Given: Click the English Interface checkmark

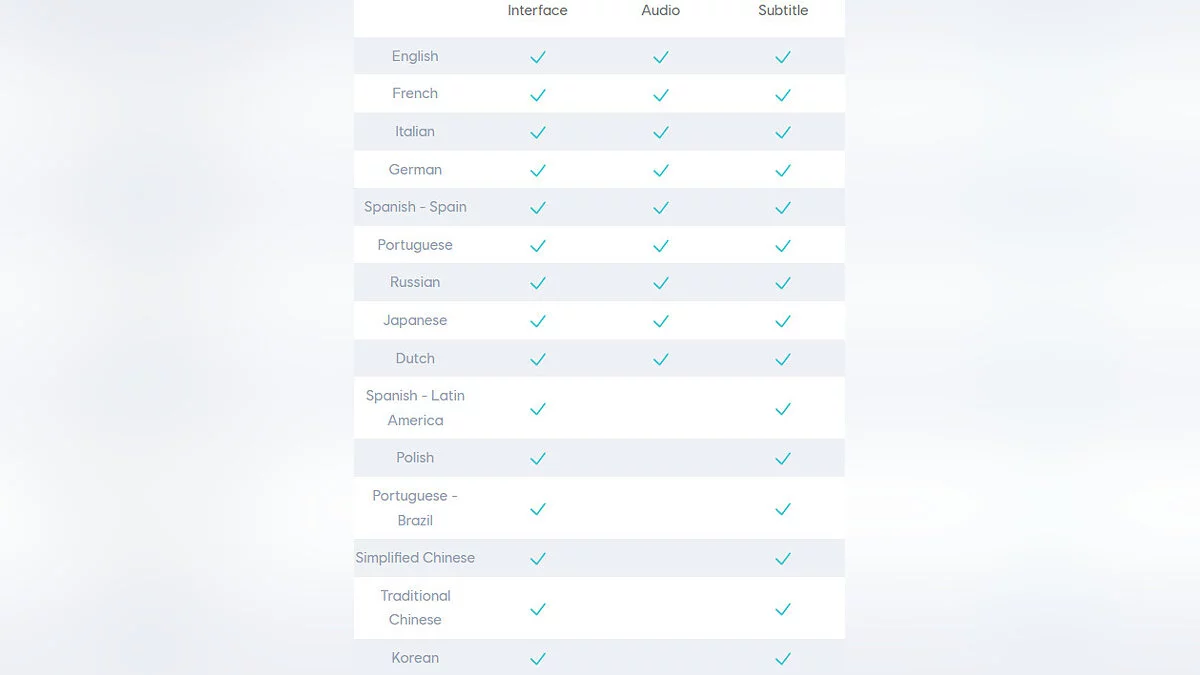Looking at the screenshot, I should point(538,57).
